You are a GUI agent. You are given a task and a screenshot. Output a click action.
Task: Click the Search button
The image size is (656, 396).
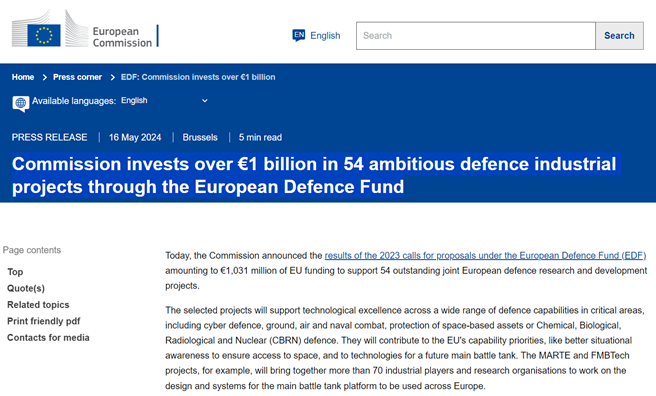click(x=619, y=36)
